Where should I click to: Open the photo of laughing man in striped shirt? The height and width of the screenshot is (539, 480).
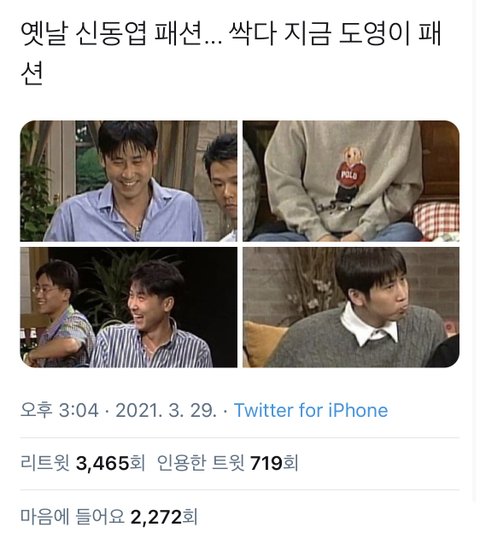pos(129,307)
